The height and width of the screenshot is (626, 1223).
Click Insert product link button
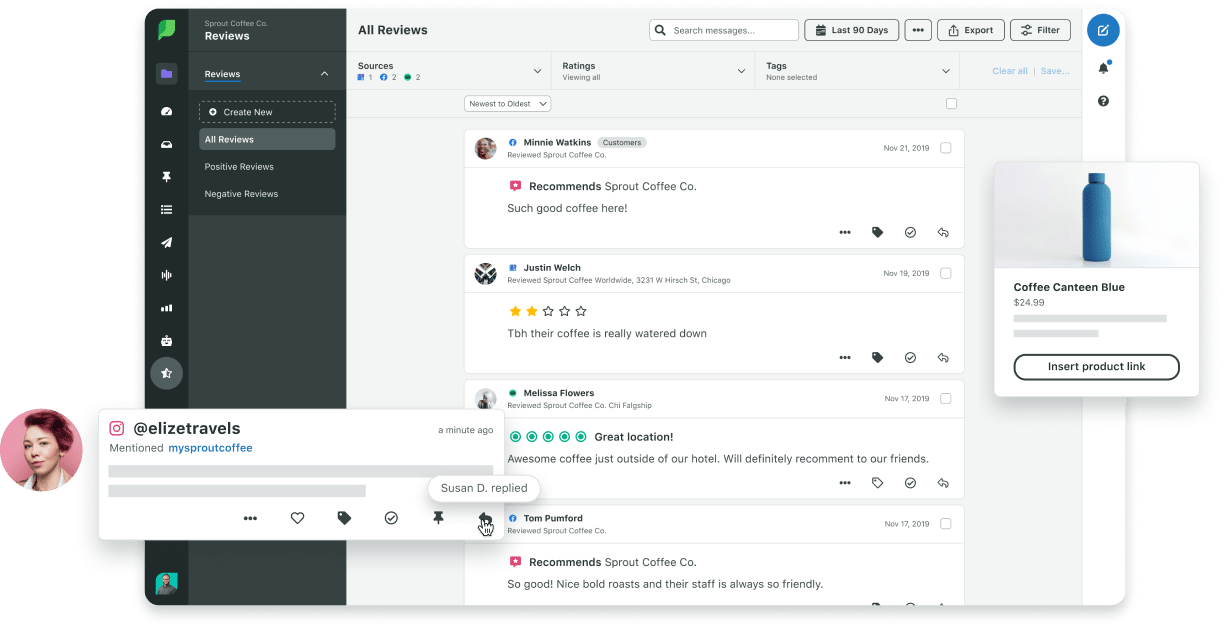(x=1096, y=366)
